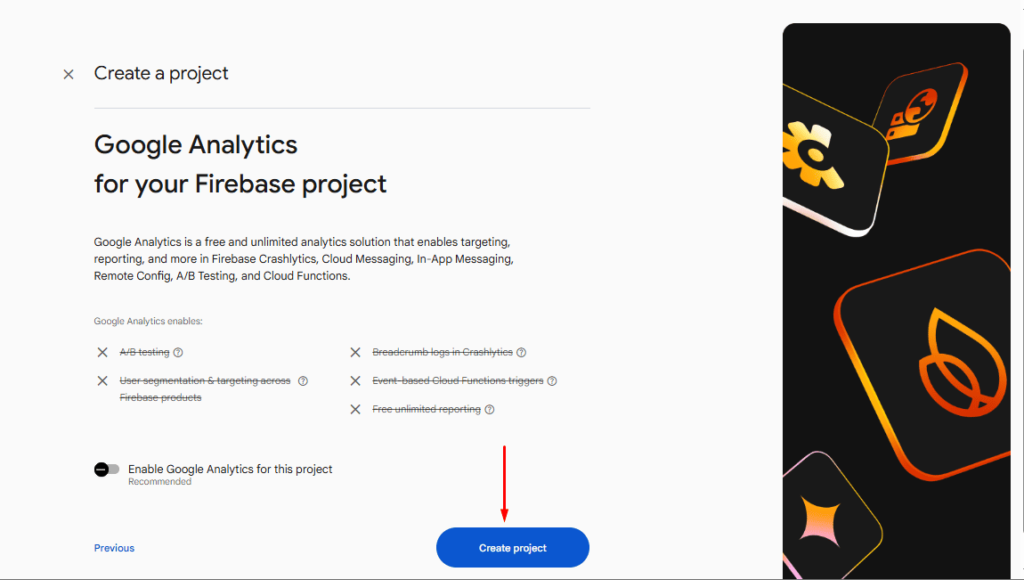This screenshot has width=1024, height=580.
Task: Open help icon beside Breadcrumb logs in Crashlytics
Action: (521, 352)
